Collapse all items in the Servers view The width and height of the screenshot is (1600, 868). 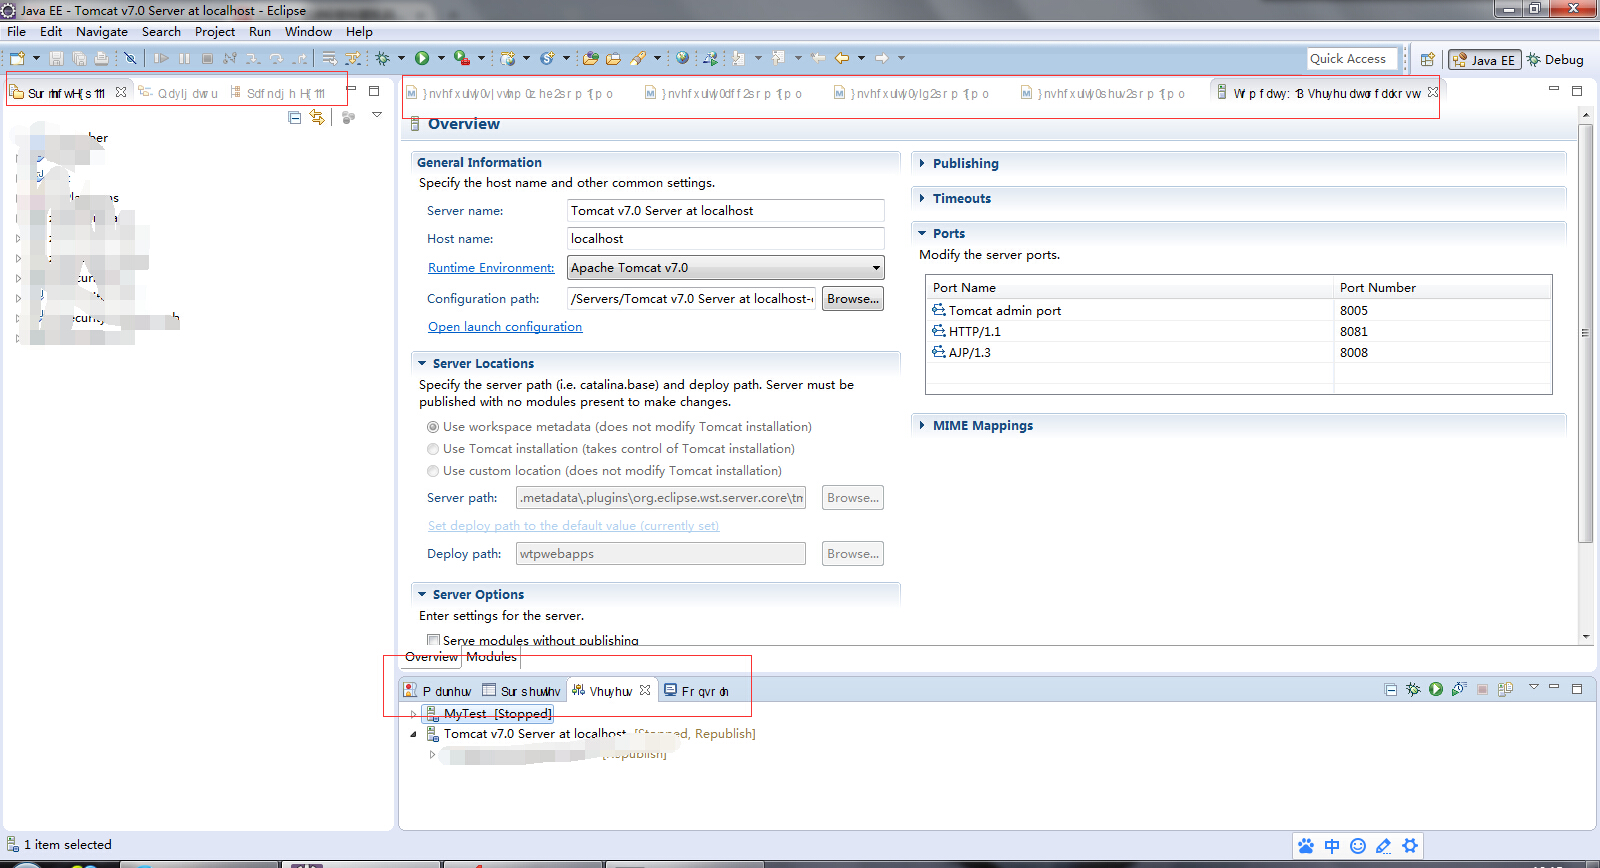(x=1390, y=689)
